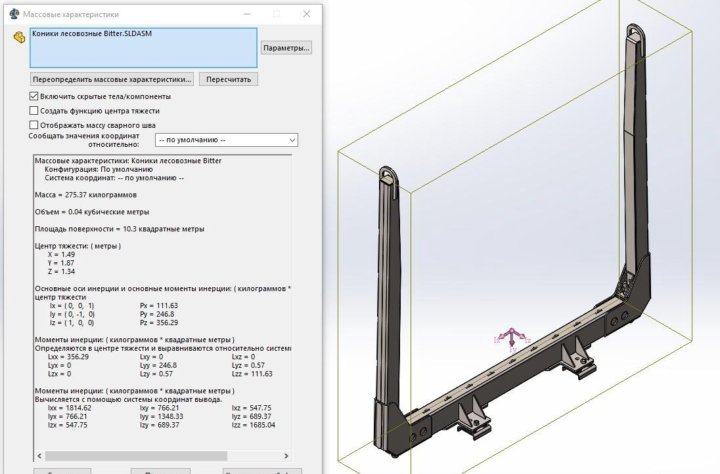The height and width of the screenshot is (474, 720).
Task: Close the Массовые характеристики dialog
Action: [301, 10]
